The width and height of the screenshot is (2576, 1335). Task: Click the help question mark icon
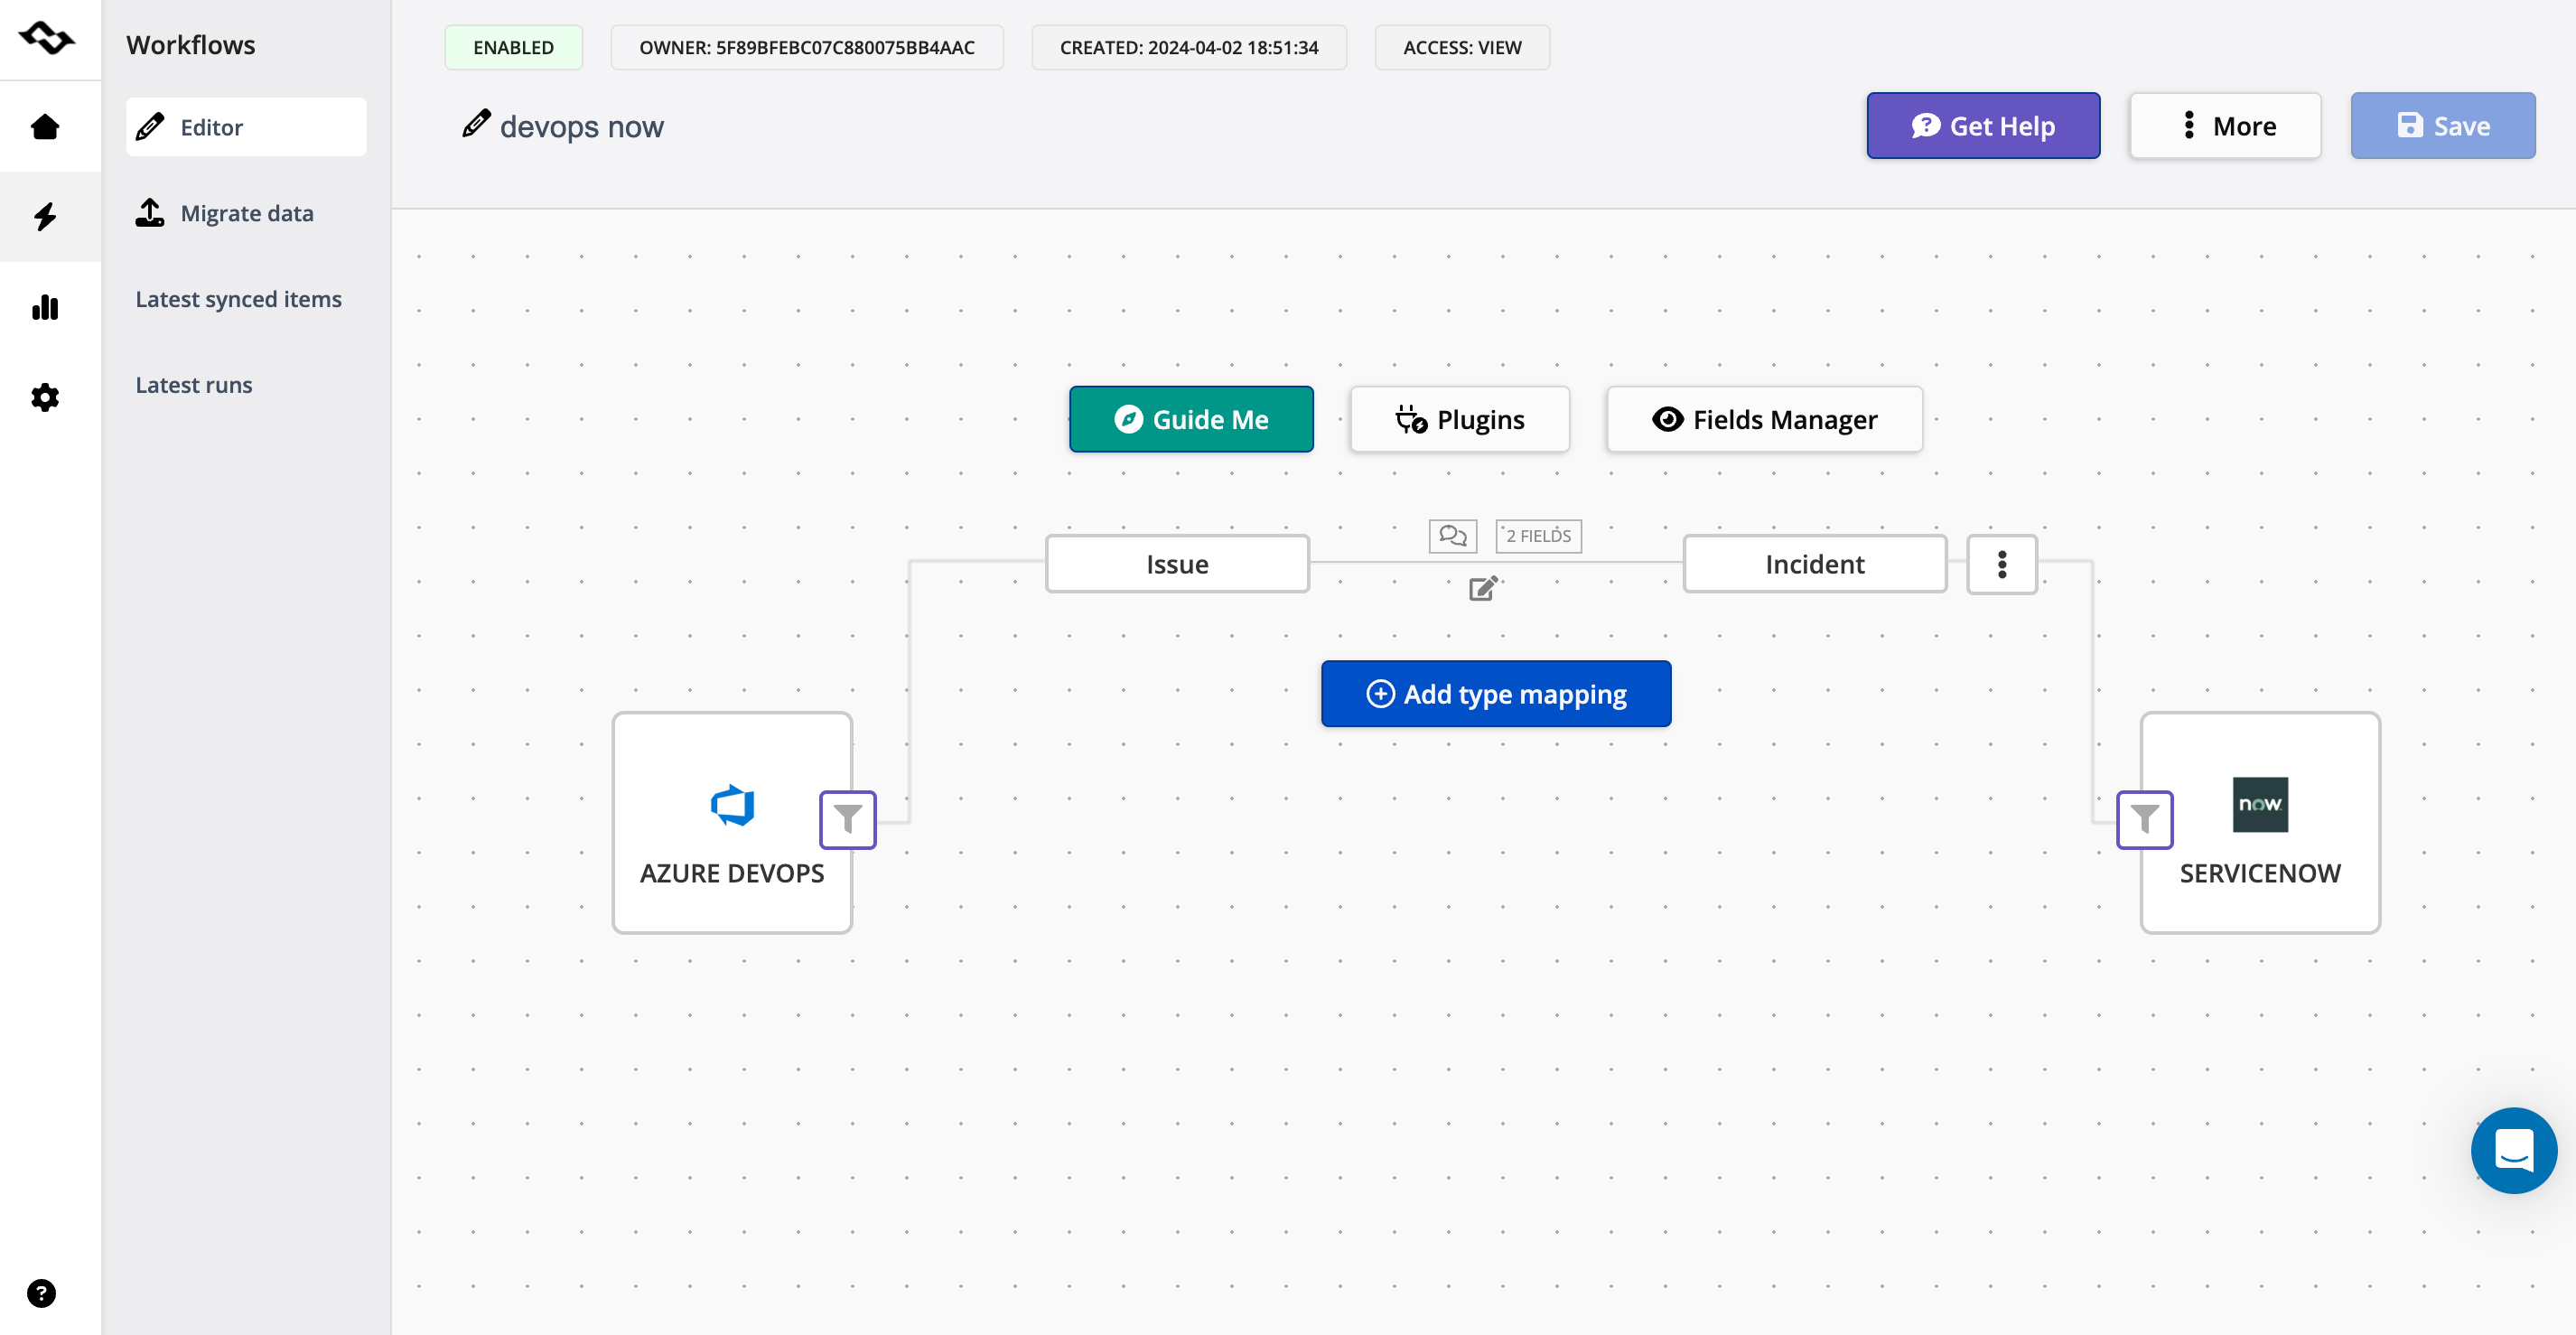coord(41,1293)
